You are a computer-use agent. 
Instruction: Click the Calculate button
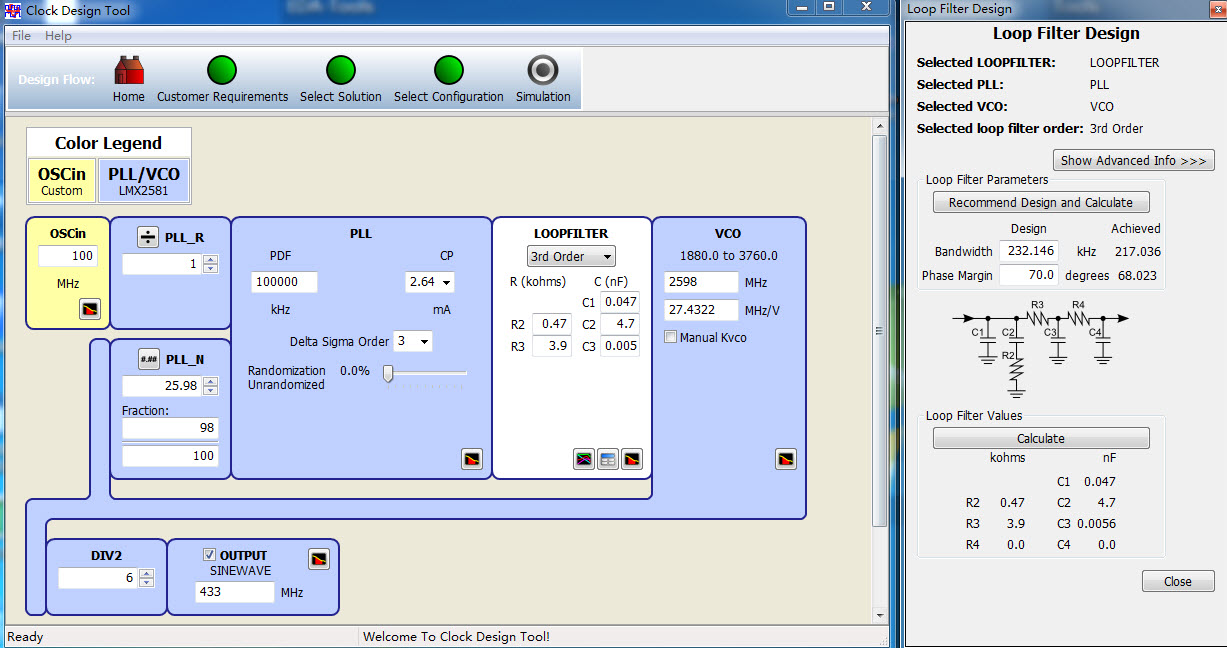point(1041,438)
